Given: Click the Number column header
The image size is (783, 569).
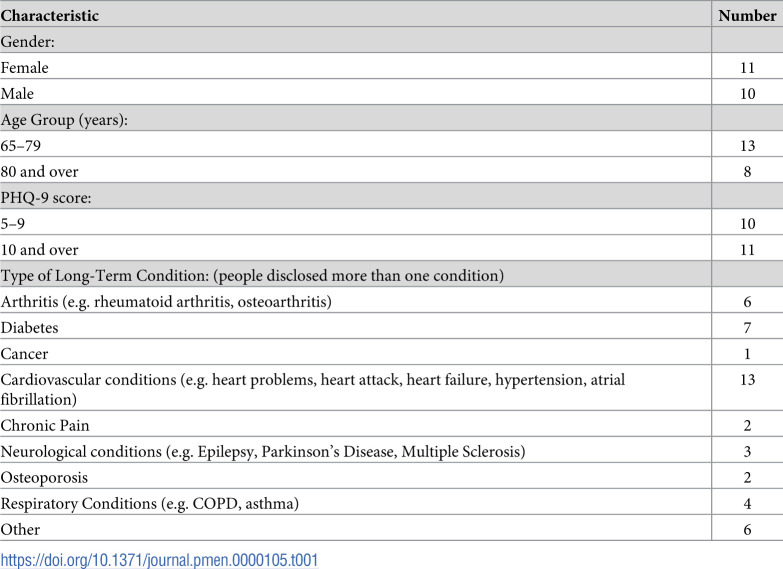Looking at the screenshot, I should (x=747, y=15).
